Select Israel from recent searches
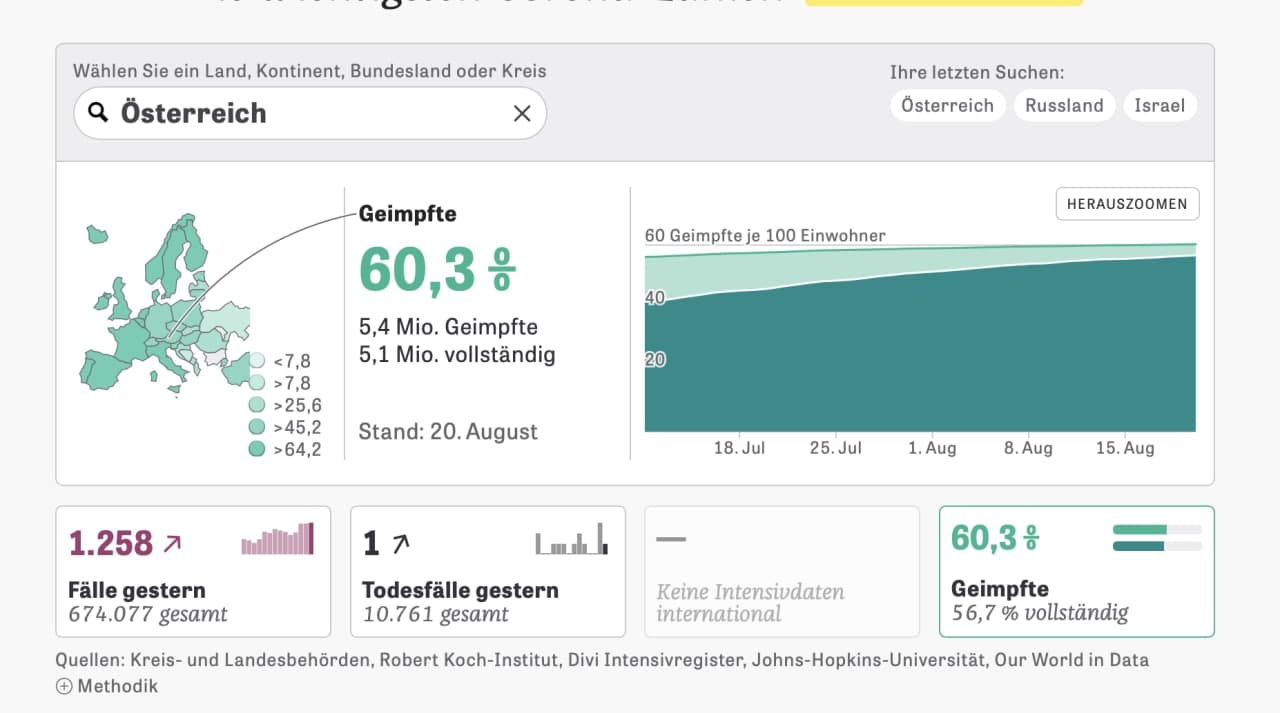The width and height of the screenshot is (1280, 713). pyautogui.click(x=1159, y=105)
